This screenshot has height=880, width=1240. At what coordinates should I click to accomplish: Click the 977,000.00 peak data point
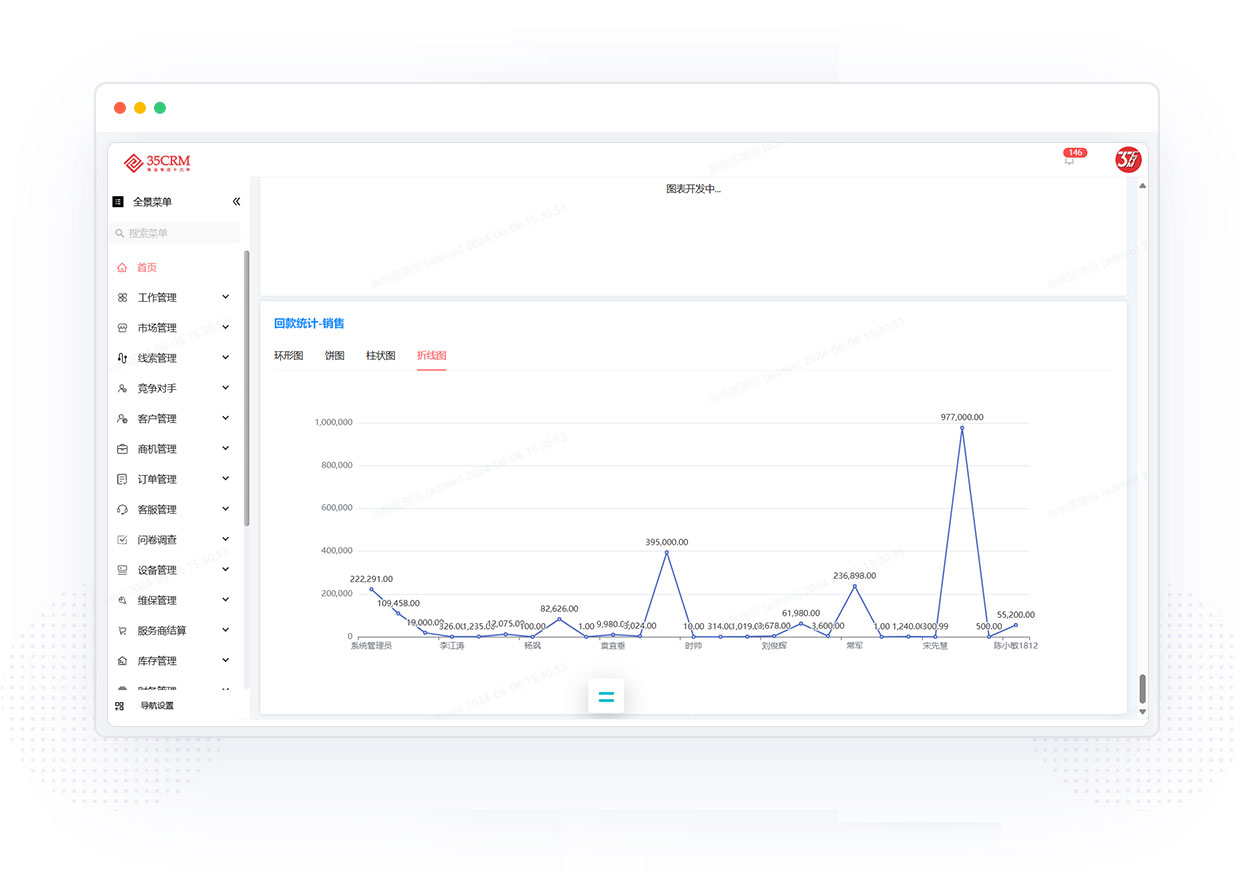click(x=962, y=428)
